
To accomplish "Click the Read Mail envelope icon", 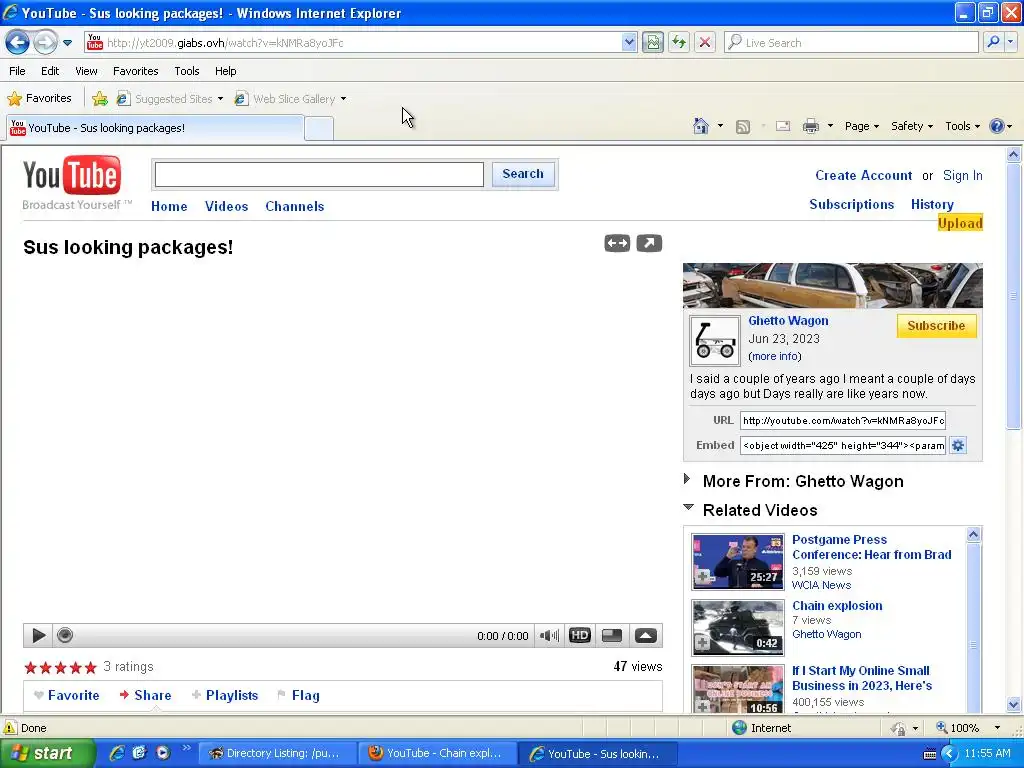I will (783, 126).
